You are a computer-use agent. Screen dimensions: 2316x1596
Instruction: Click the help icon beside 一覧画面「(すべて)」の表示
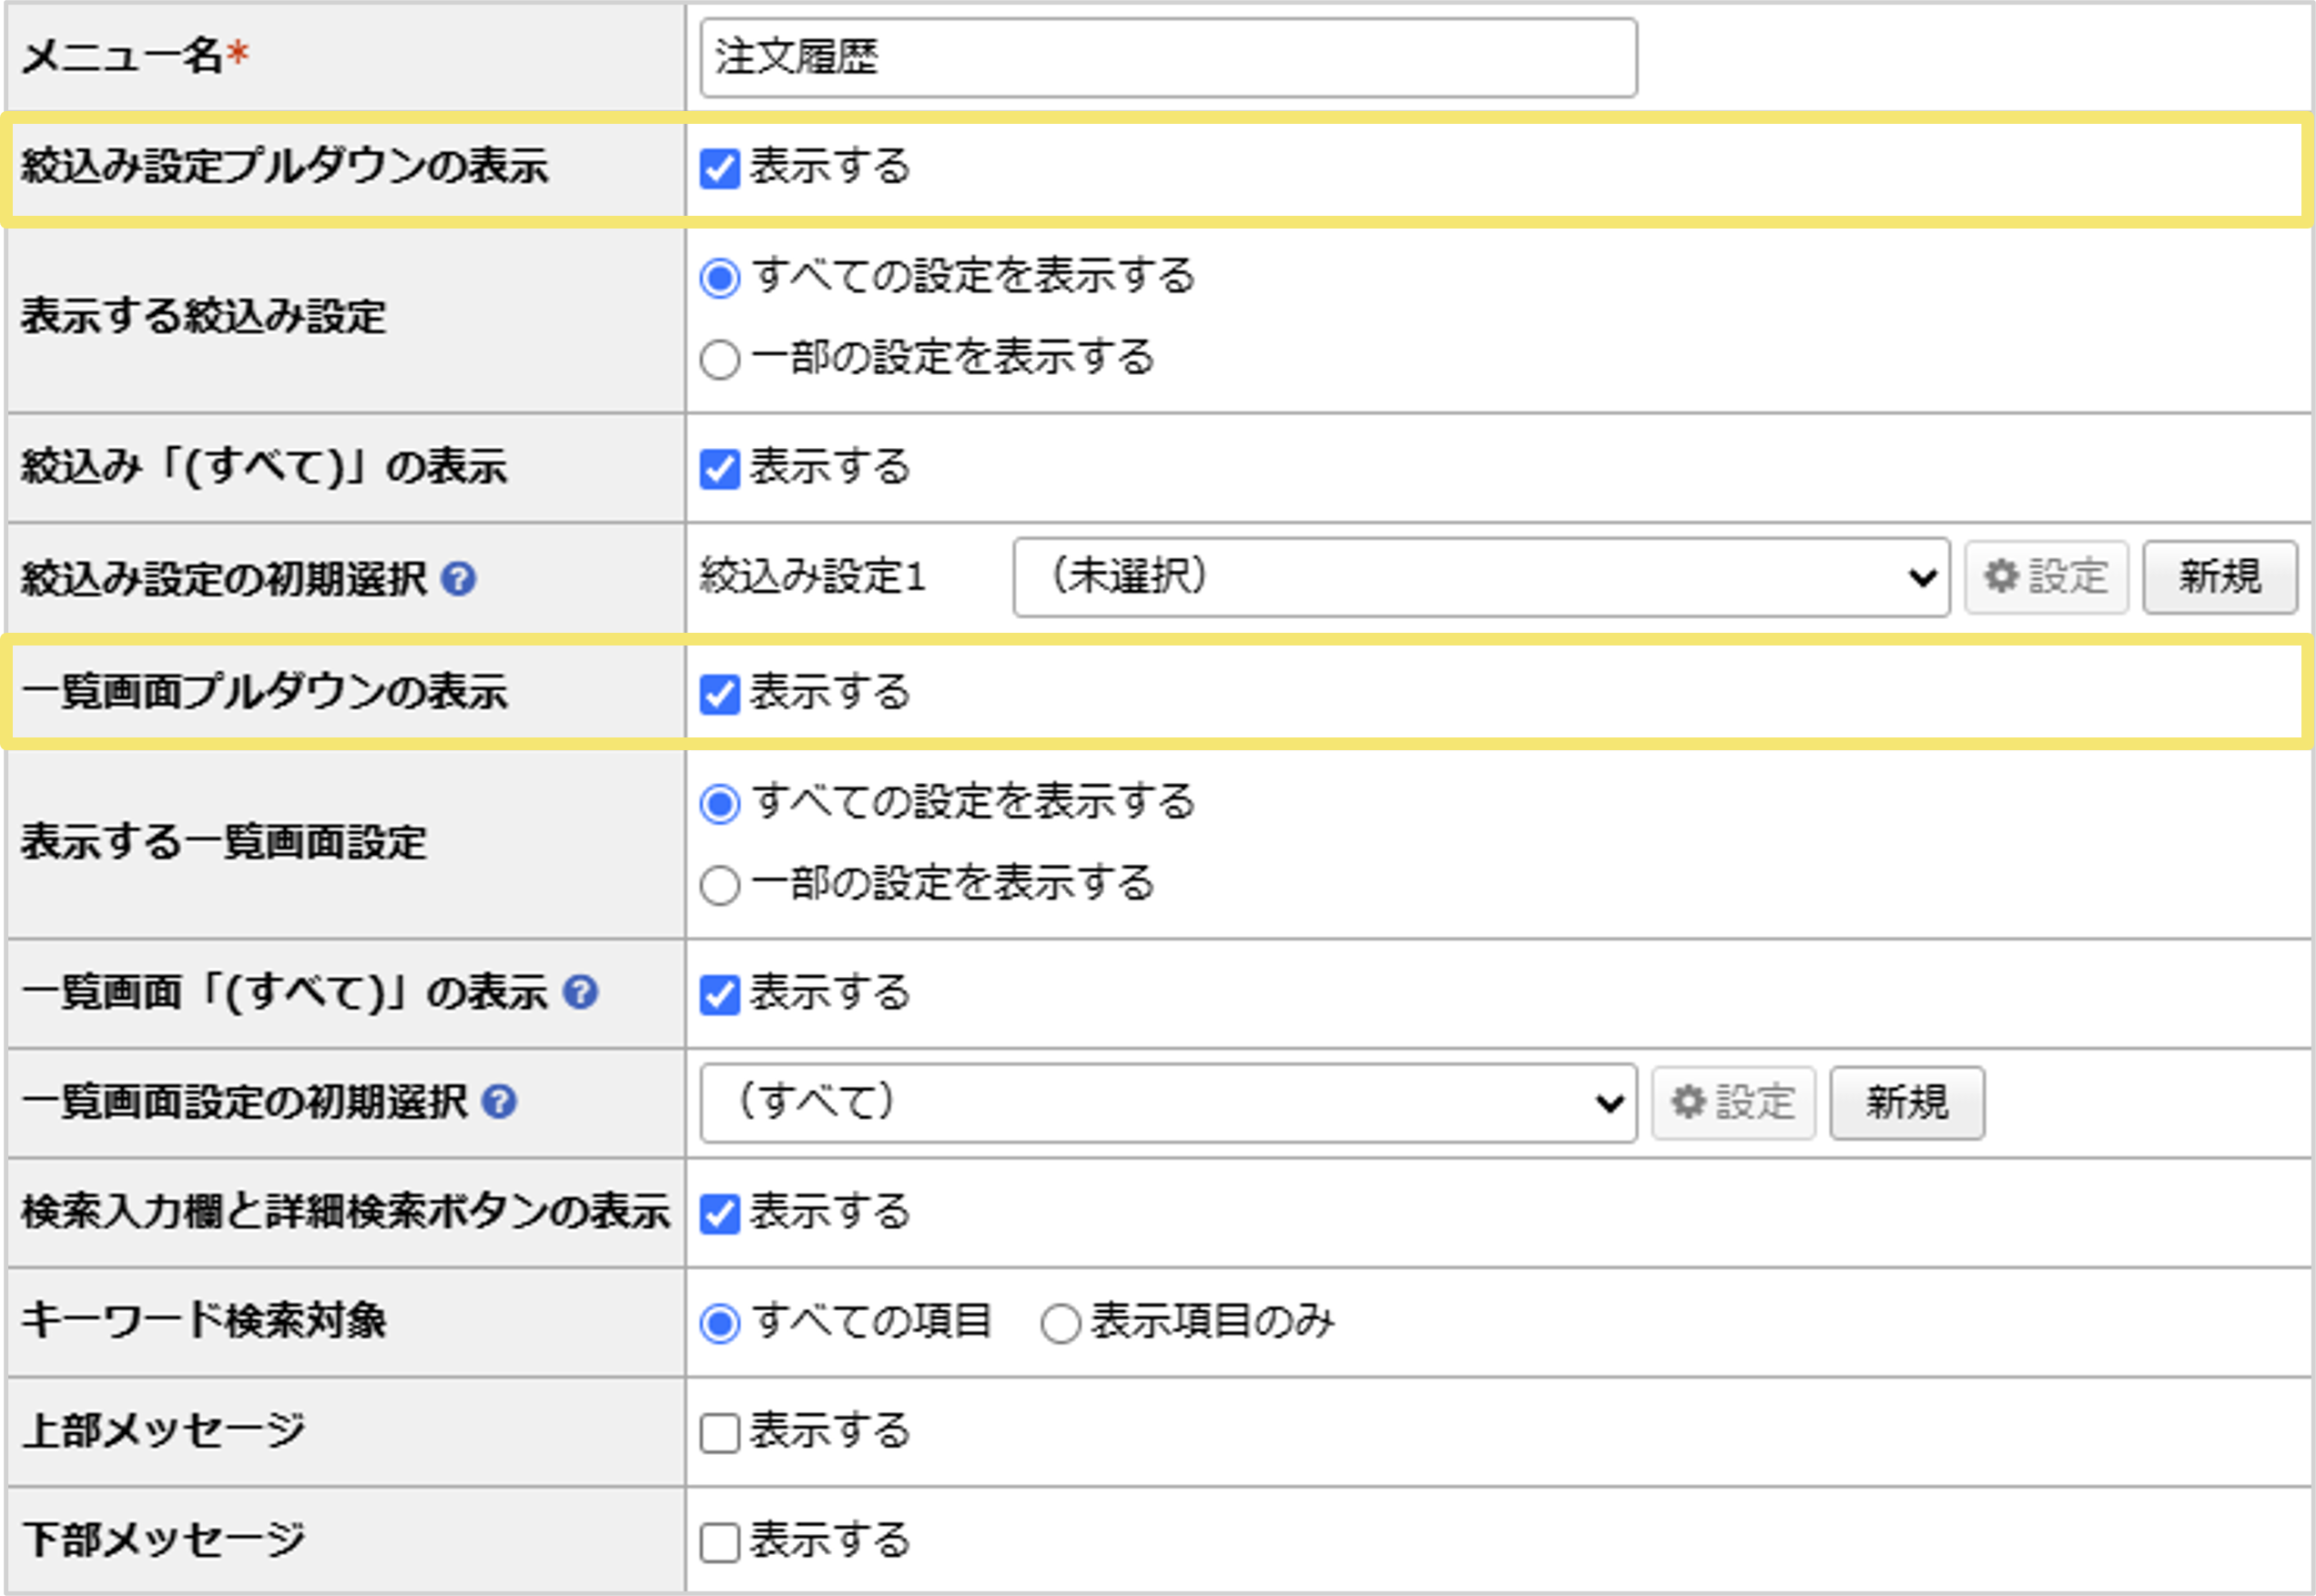[582, 993]
